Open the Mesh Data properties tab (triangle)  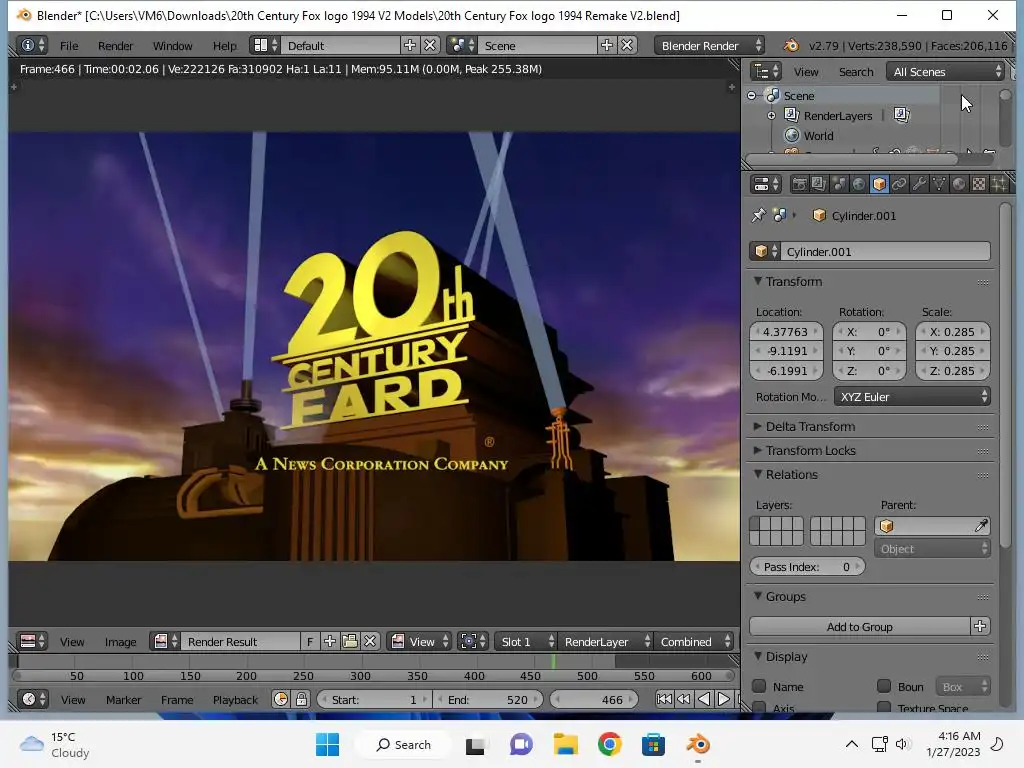pos(939,185)
